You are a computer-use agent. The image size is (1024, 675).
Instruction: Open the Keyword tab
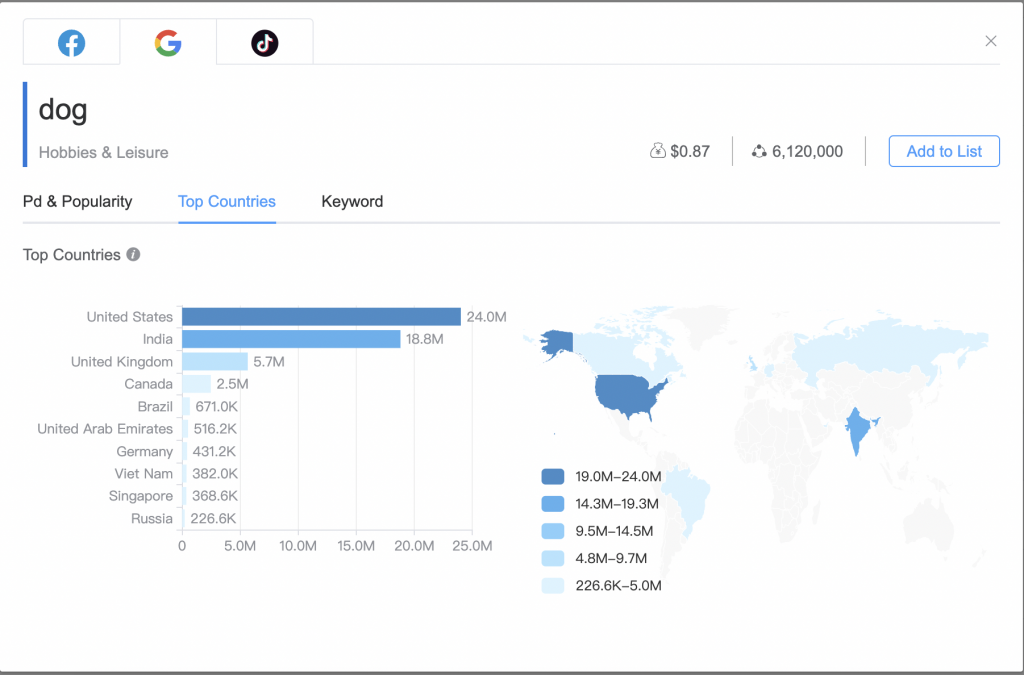coord(352,202)
